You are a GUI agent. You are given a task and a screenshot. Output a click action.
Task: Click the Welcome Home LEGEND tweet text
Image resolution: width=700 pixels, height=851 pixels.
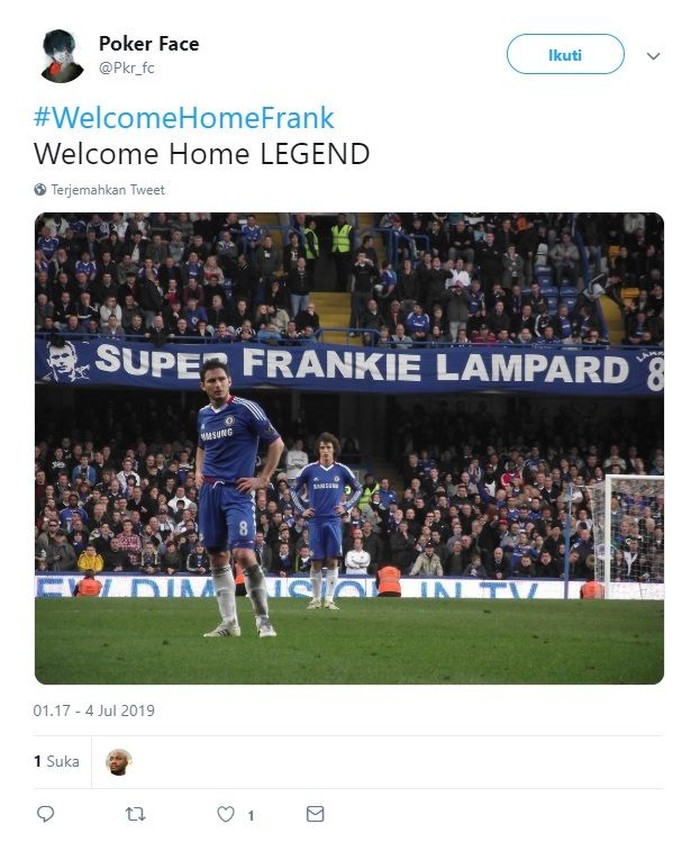pos(201,154)
